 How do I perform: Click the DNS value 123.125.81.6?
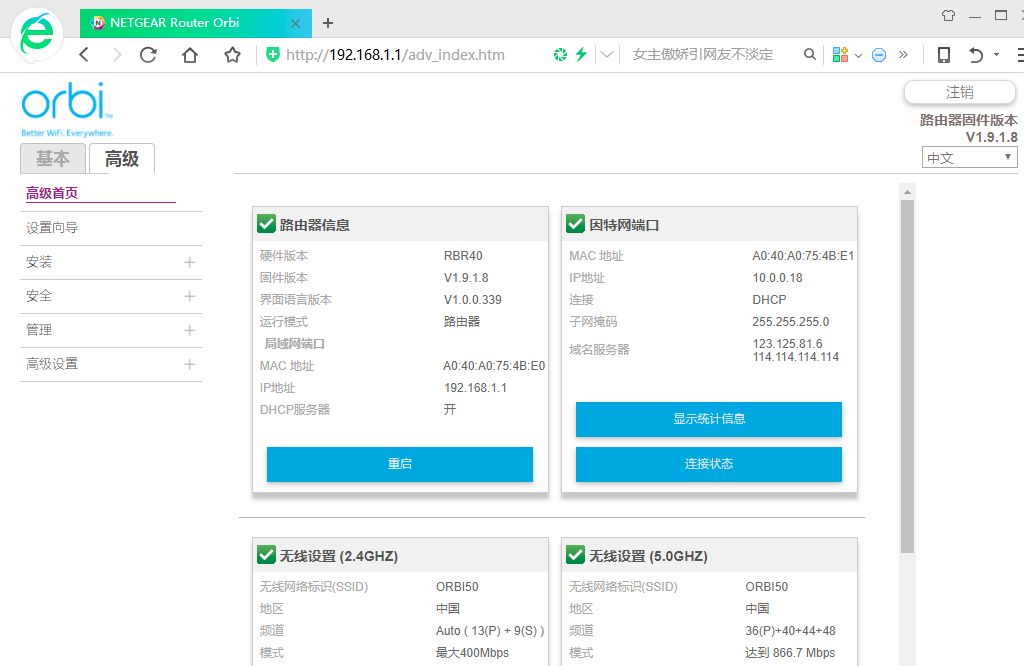[x=787, y=343]
